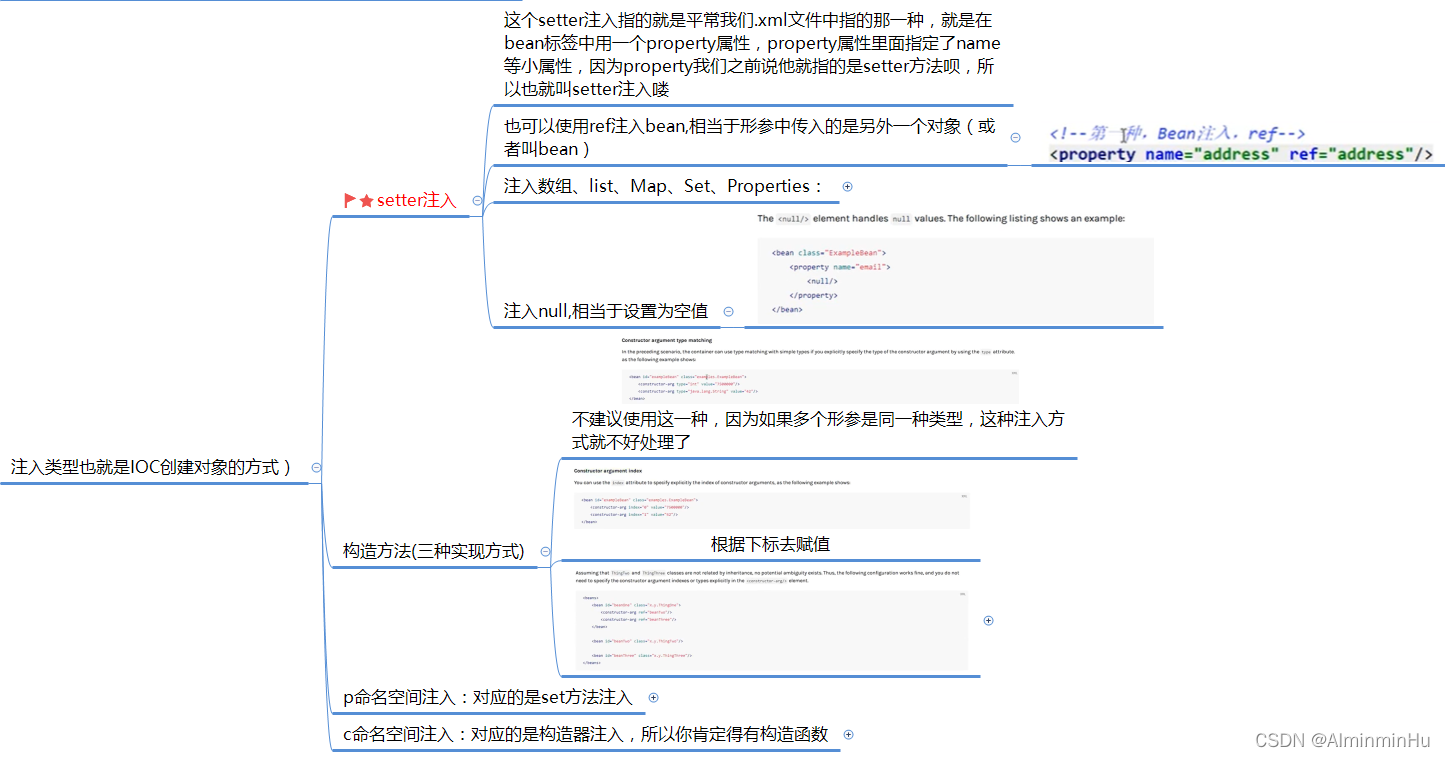1445x757 pixels.
Task: Select the 根据下标去赋值 node
Action: 770,544
